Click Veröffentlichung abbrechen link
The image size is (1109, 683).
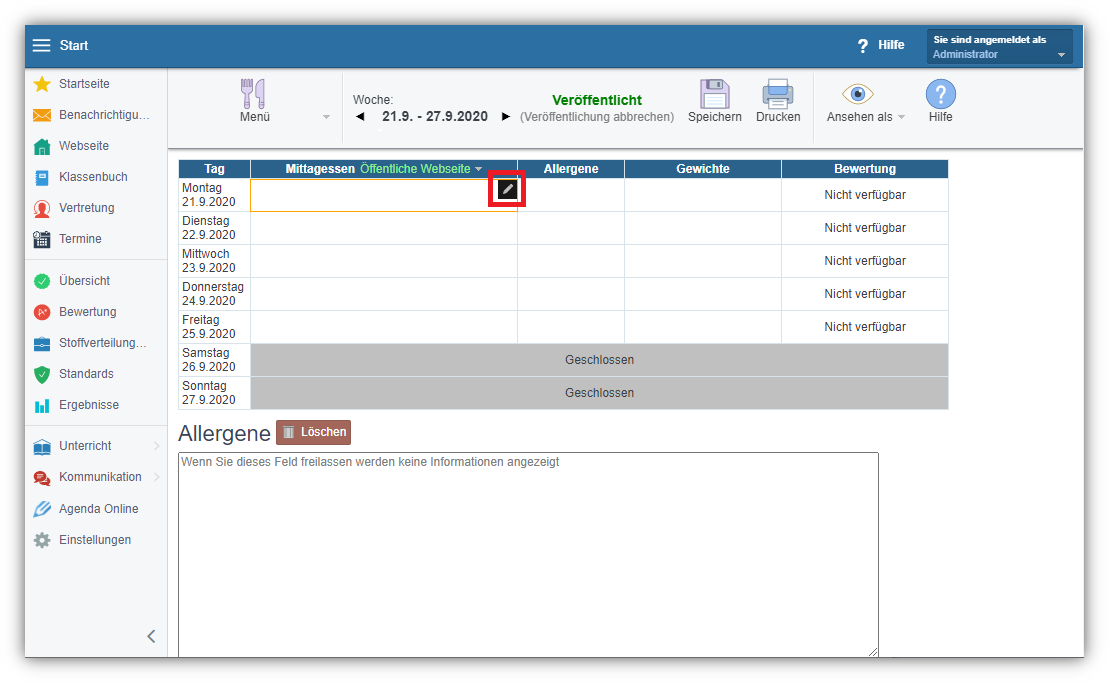(x=597, y=117)
